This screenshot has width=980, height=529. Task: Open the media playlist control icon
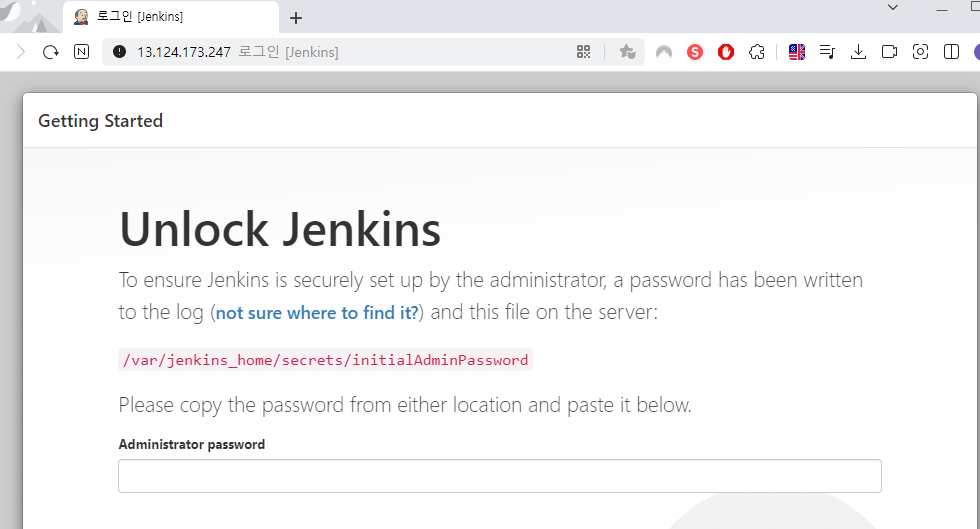pos(828,52)
